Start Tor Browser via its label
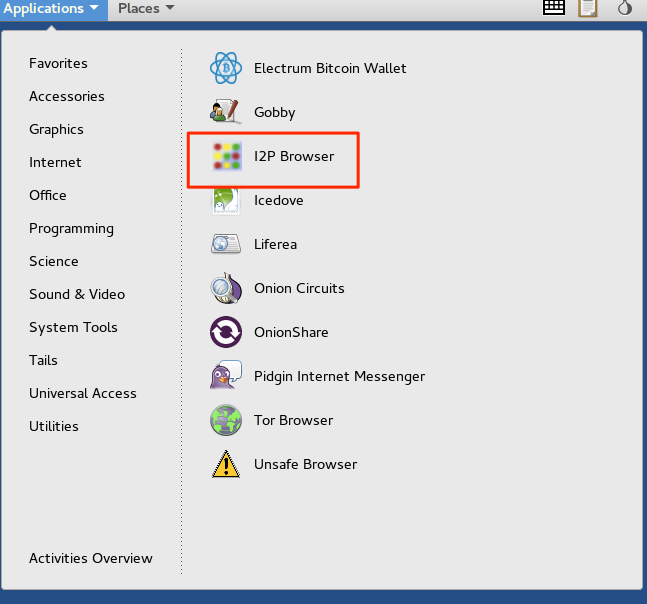 pos(293,420)
